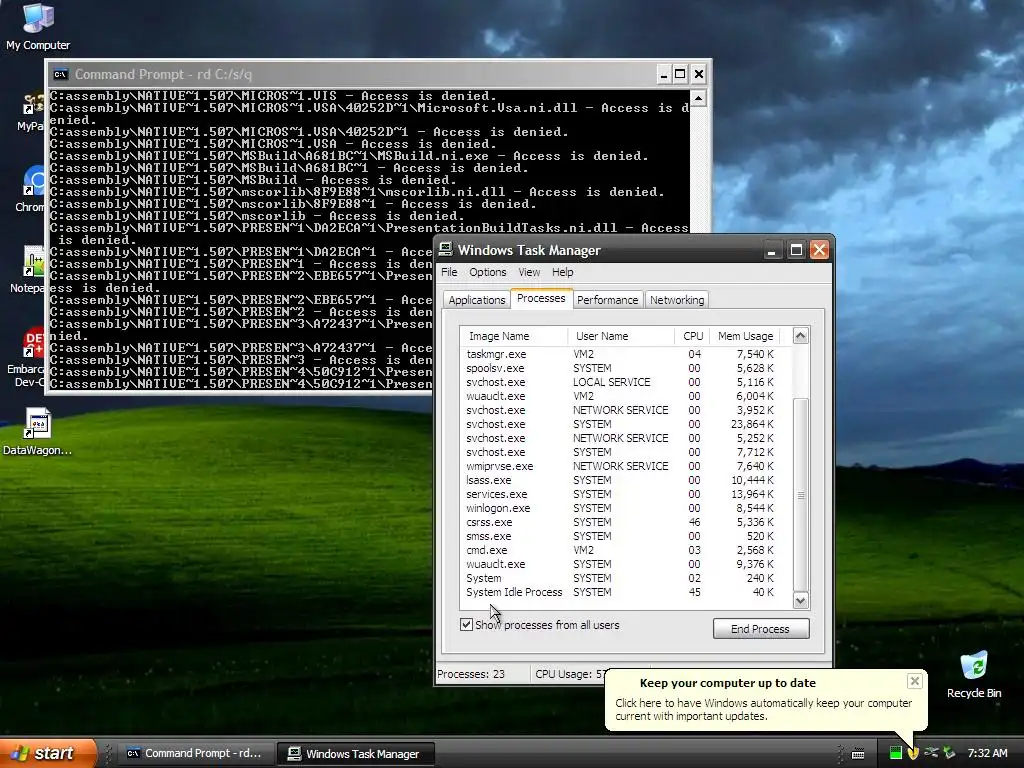The image size is (1024, 768).
Task: Open the Embarcadero Dev-C++ desktop shortcut
Action: pos(26,357)
